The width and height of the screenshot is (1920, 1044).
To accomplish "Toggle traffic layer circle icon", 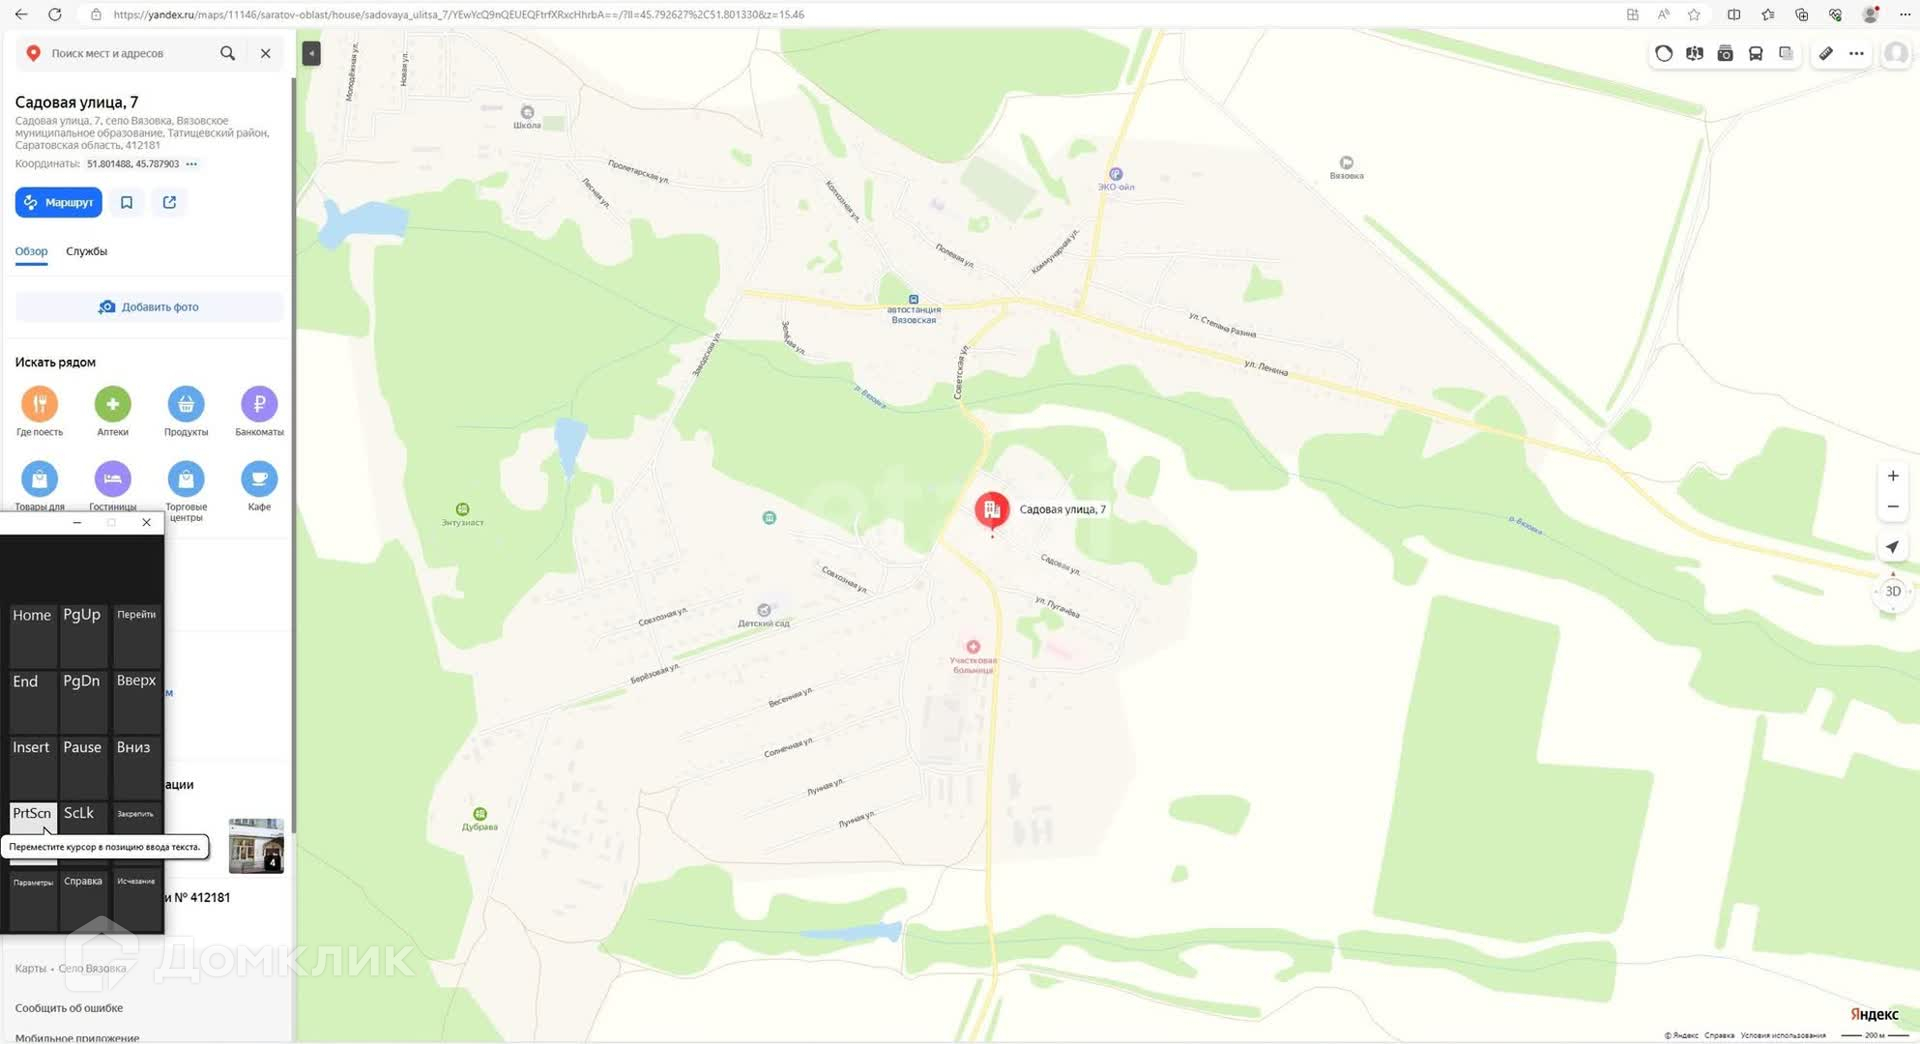I will tap(1664, 54).
